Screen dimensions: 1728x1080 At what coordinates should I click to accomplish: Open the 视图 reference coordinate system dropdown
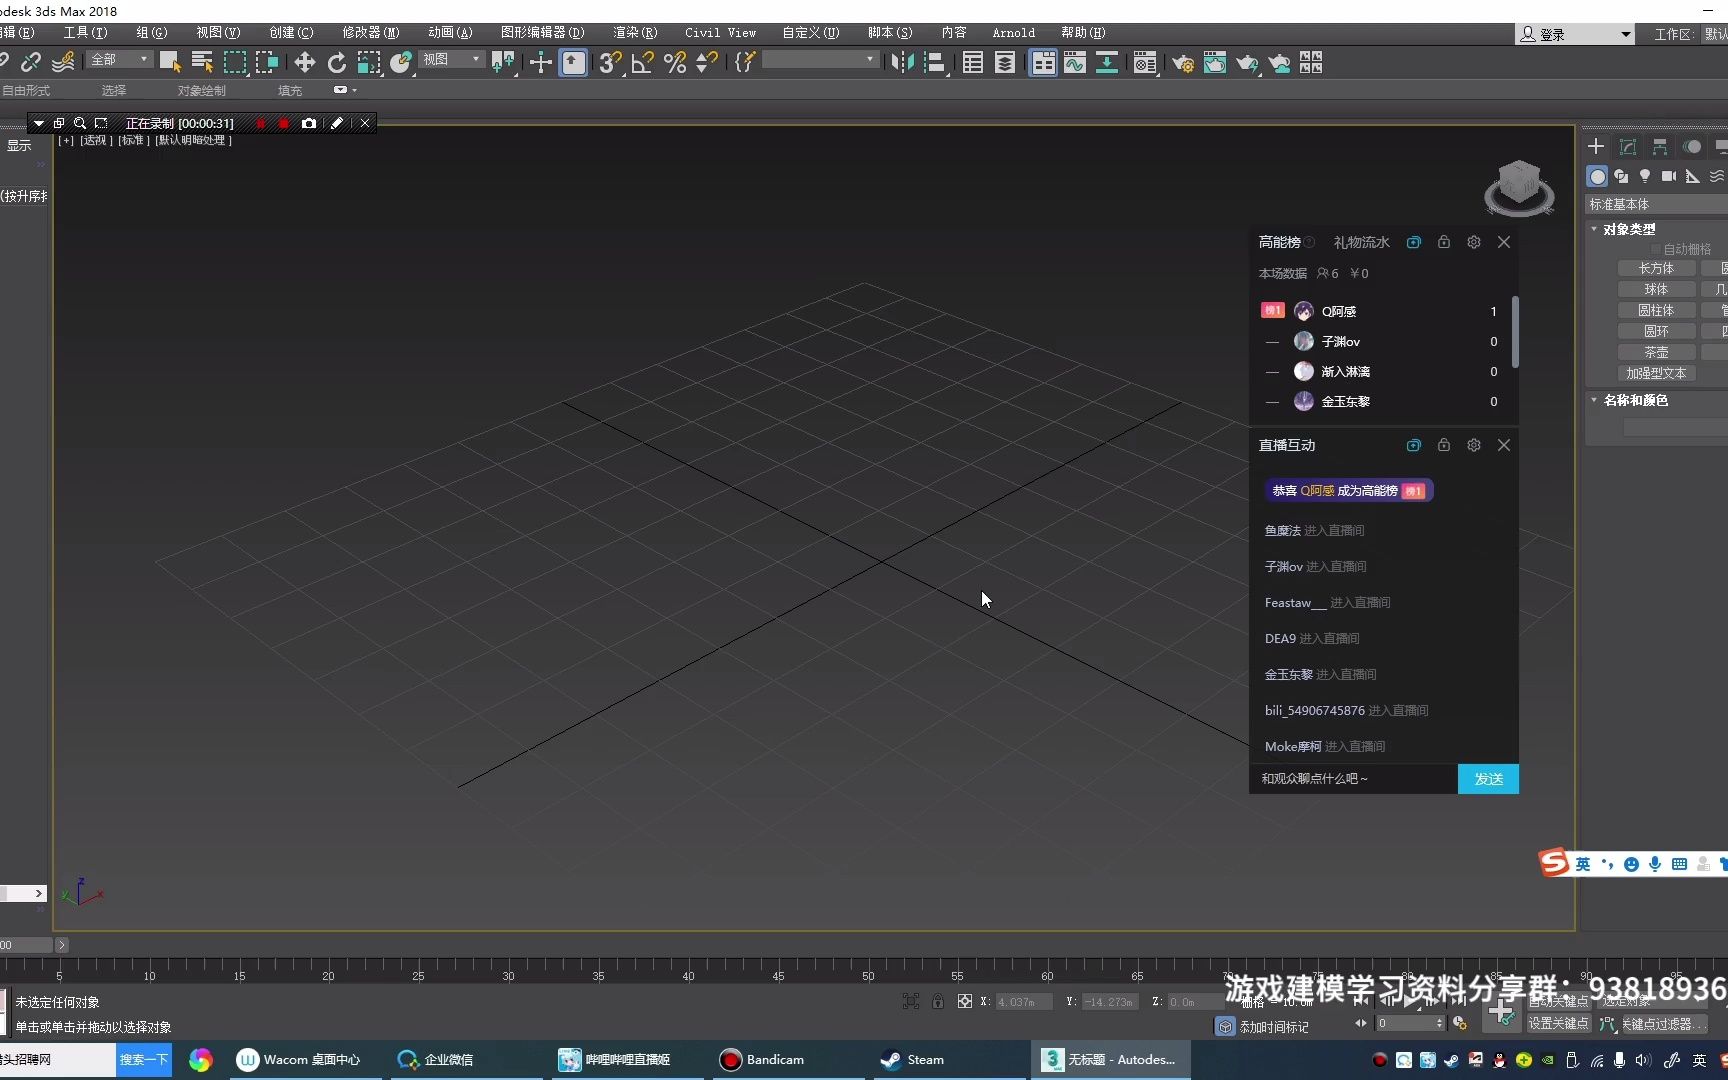(x=451, y=60)
